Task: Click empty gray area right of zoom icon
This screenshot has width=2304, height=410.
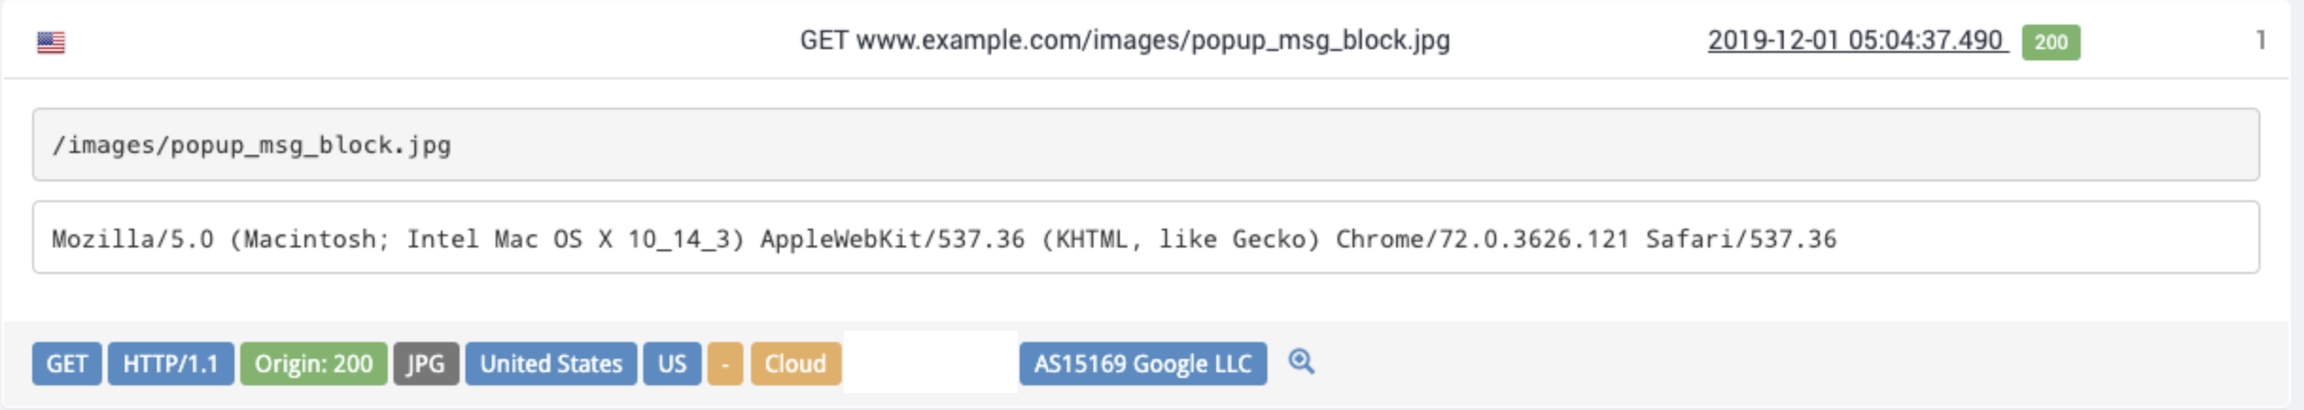Action: tap(1800, 364)
